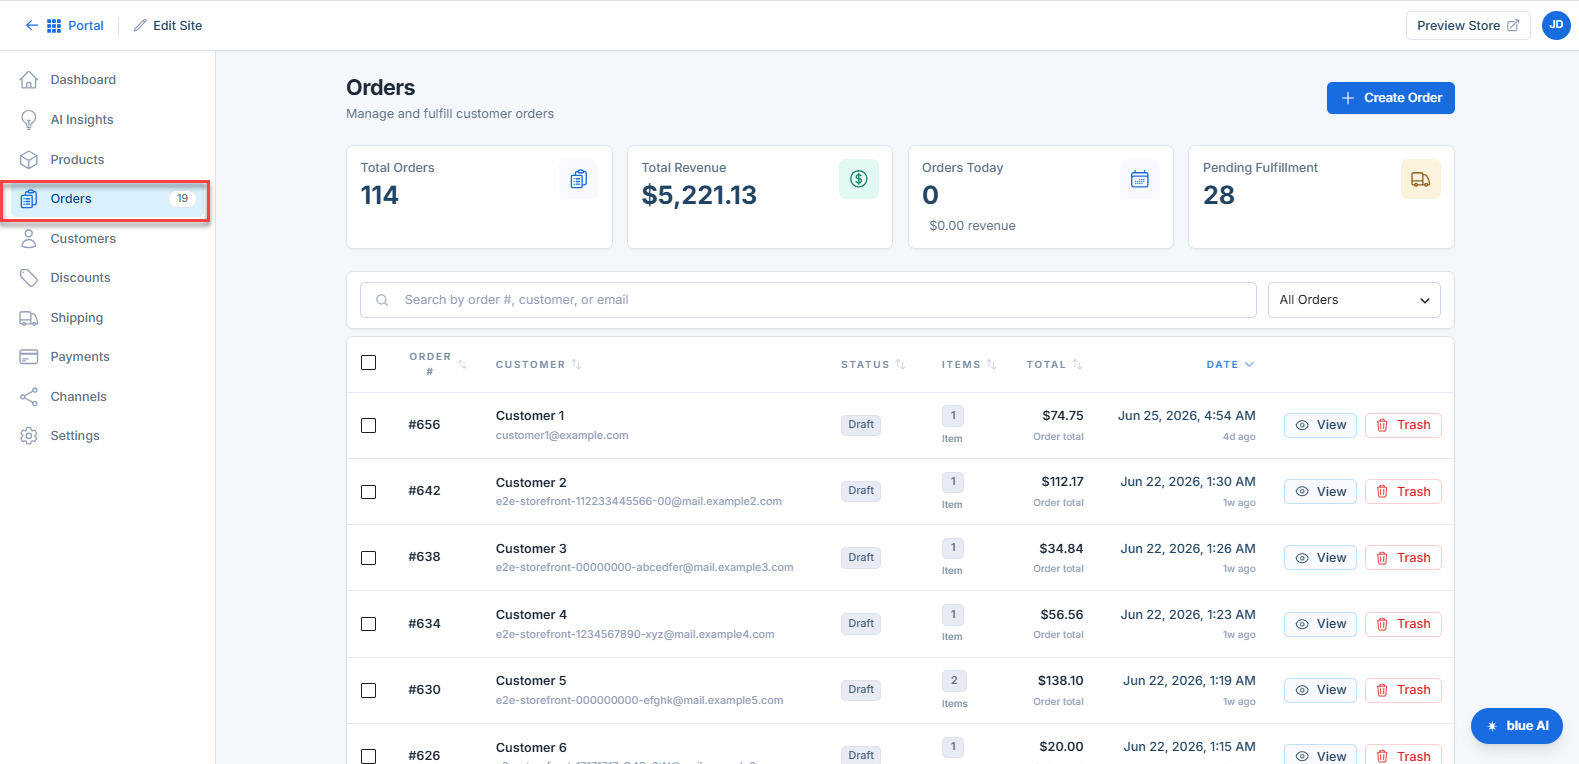The width and height of the screenshot is (1579, 764).
Task: Click the Products box icon
Action: pyautogui.click(x=29, y=160)
